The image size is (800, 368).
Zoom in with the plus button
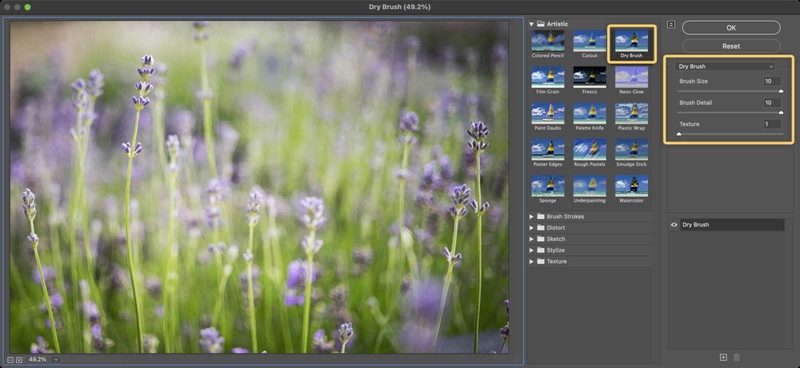click(x=19, y=360)
